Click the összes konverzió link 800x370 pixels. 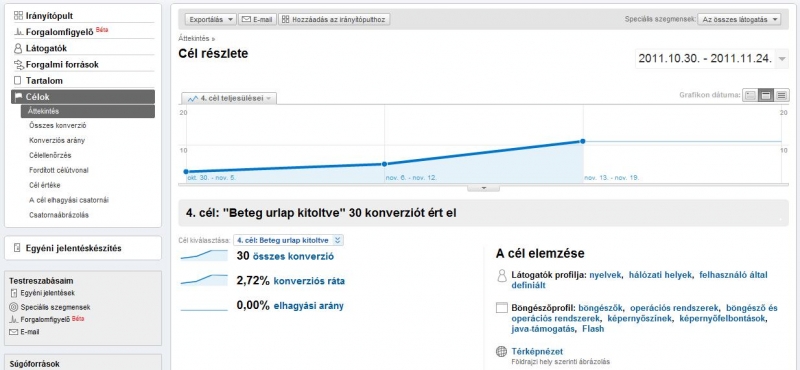tap(293, 257)
